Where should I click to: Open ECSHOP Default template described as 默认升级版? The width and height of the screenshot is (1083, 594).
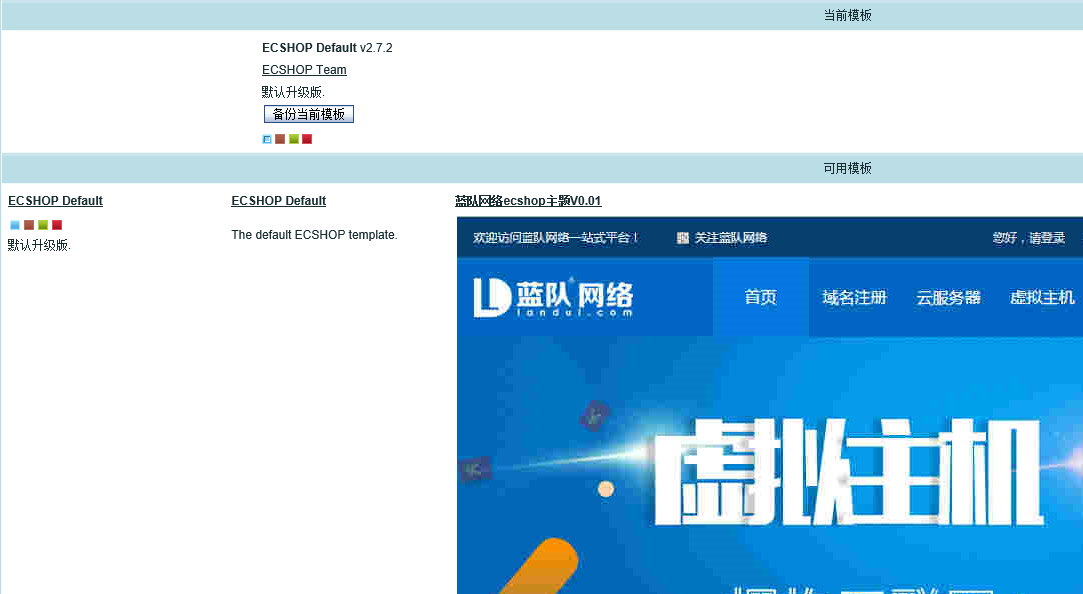[55, 201]
